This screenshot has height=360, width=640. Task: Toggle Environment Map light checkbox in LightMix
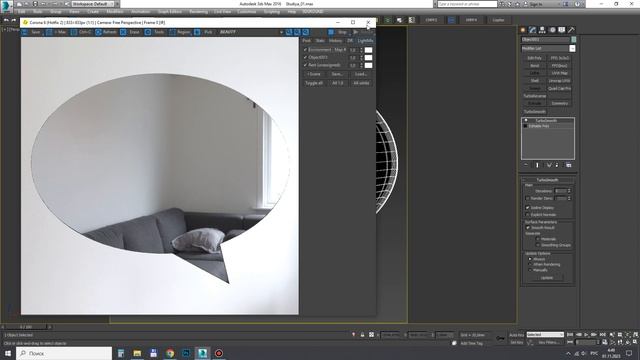tap(305, 50)
